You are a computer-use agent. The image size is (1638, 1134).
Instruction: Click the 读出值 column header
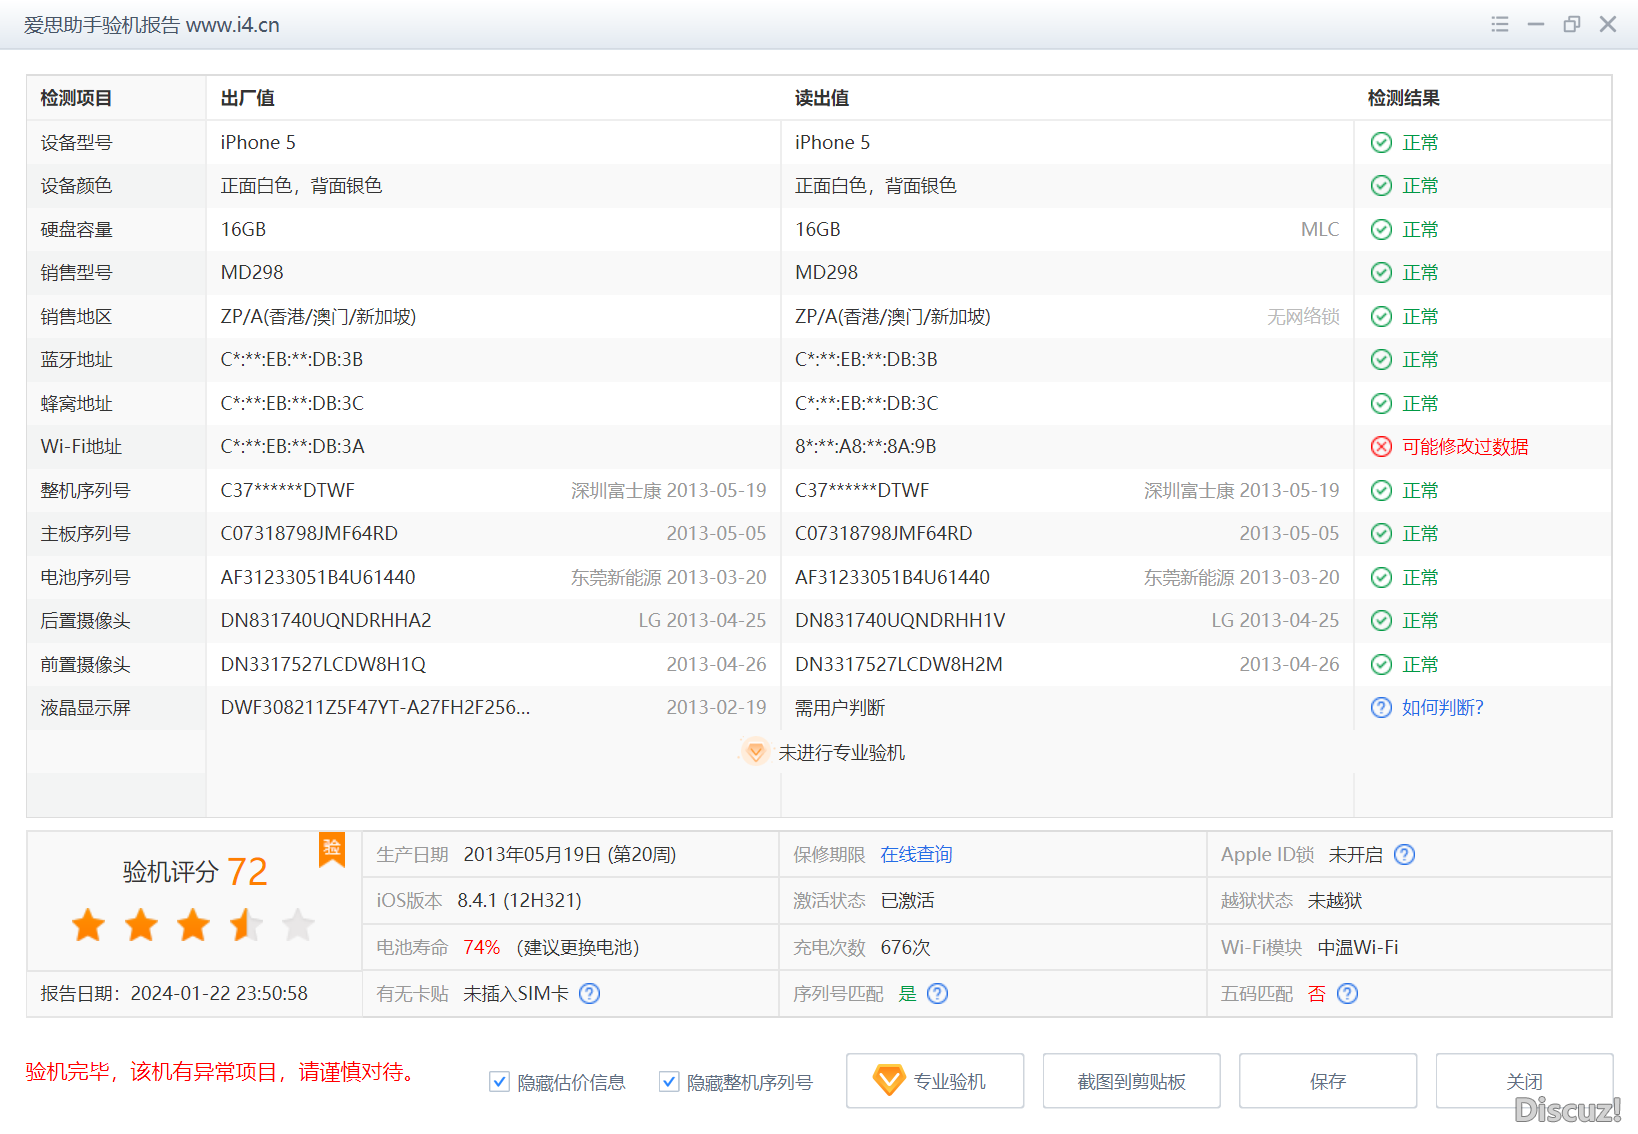coord(822,98)
